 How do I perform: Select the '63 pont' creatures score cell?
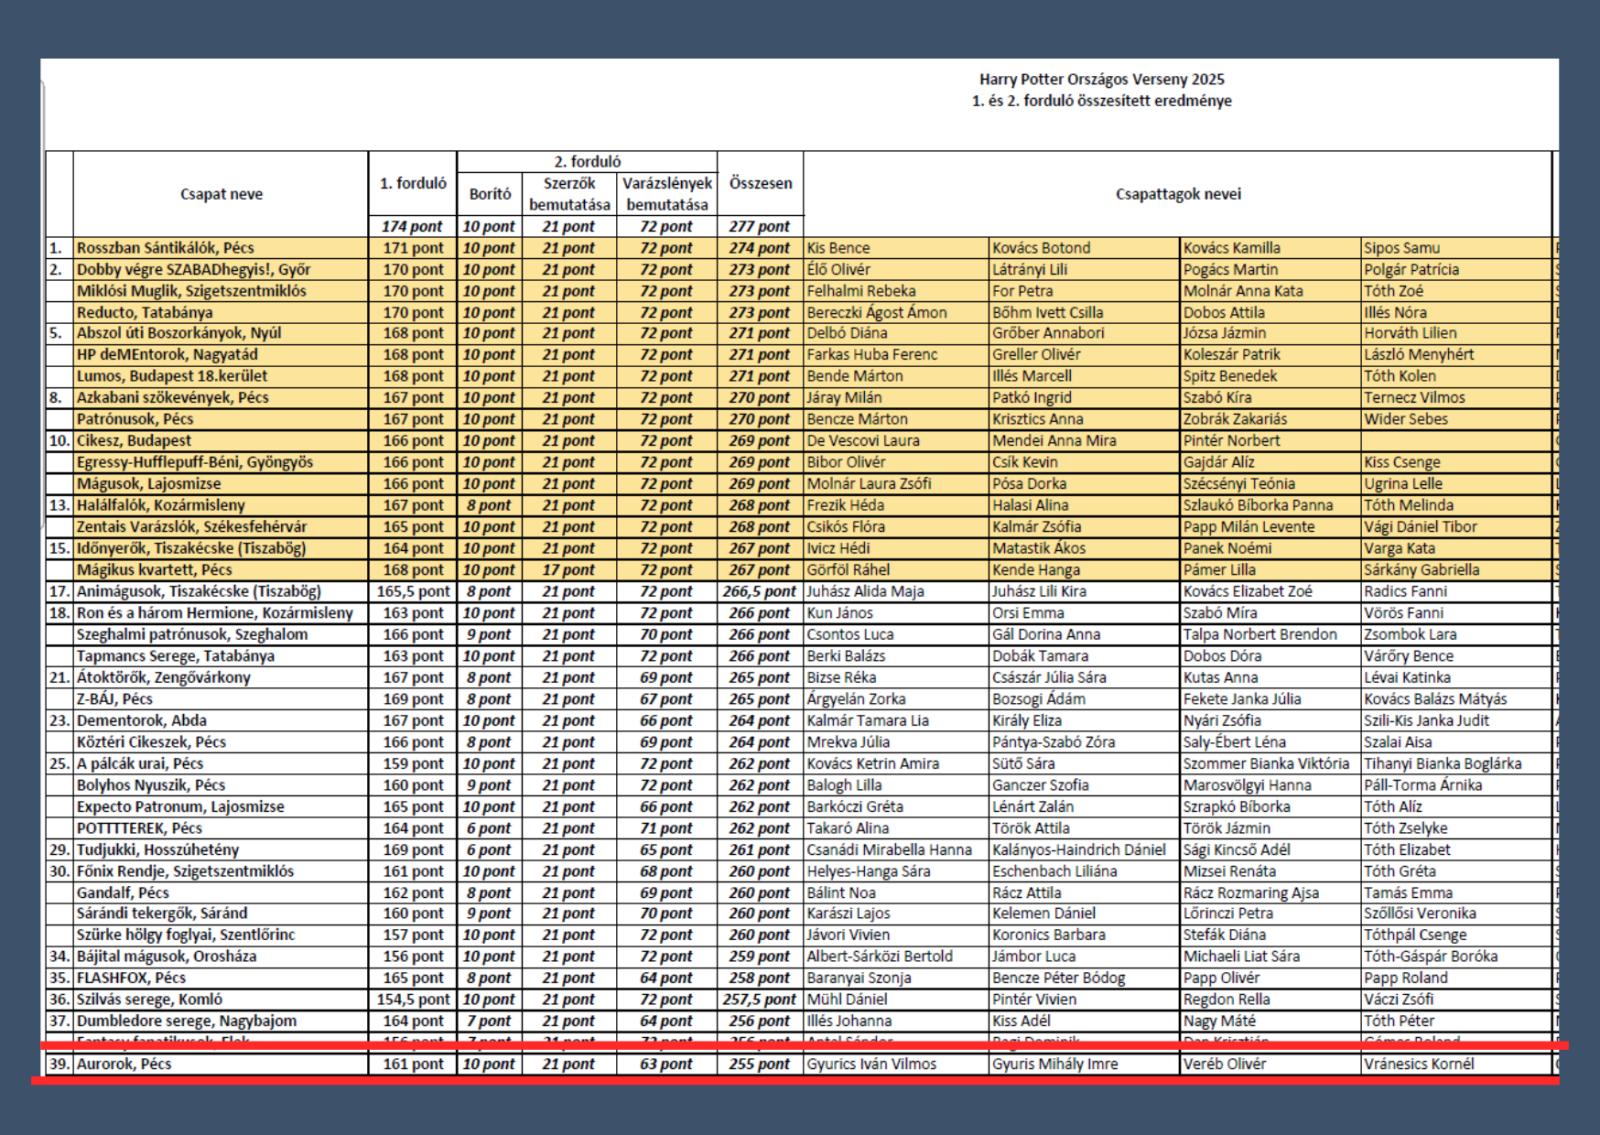point(667,1064)
